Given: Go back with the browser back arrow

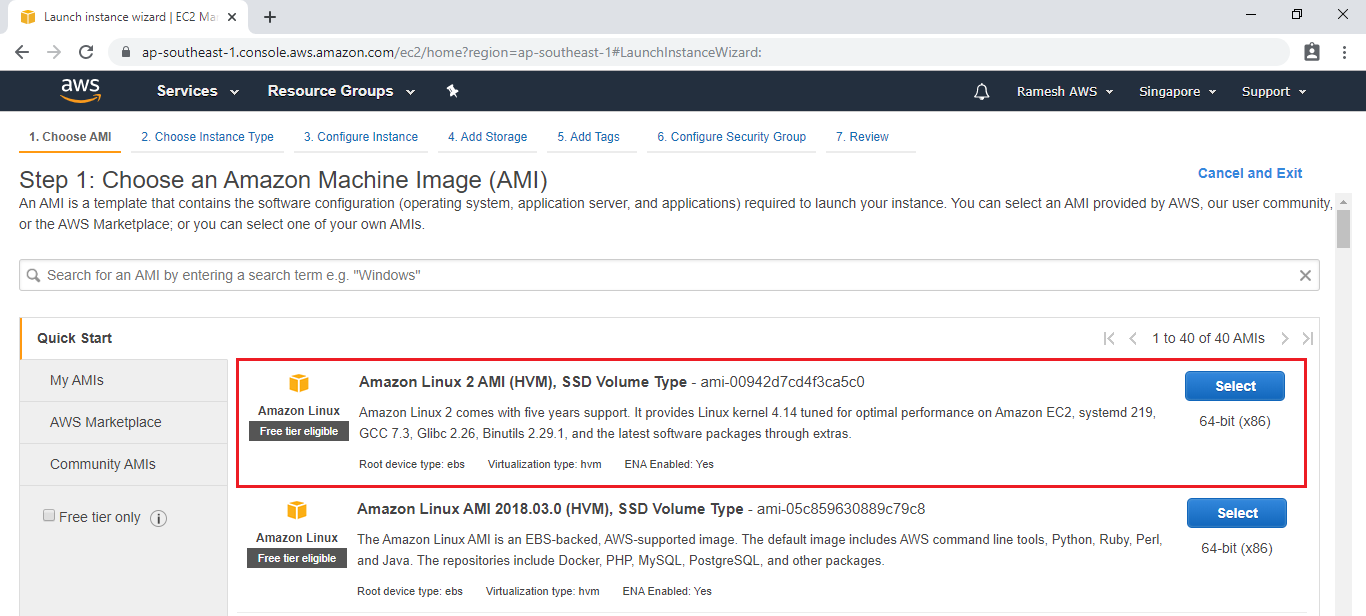Looking at the screenshot, I should (22, 52).
